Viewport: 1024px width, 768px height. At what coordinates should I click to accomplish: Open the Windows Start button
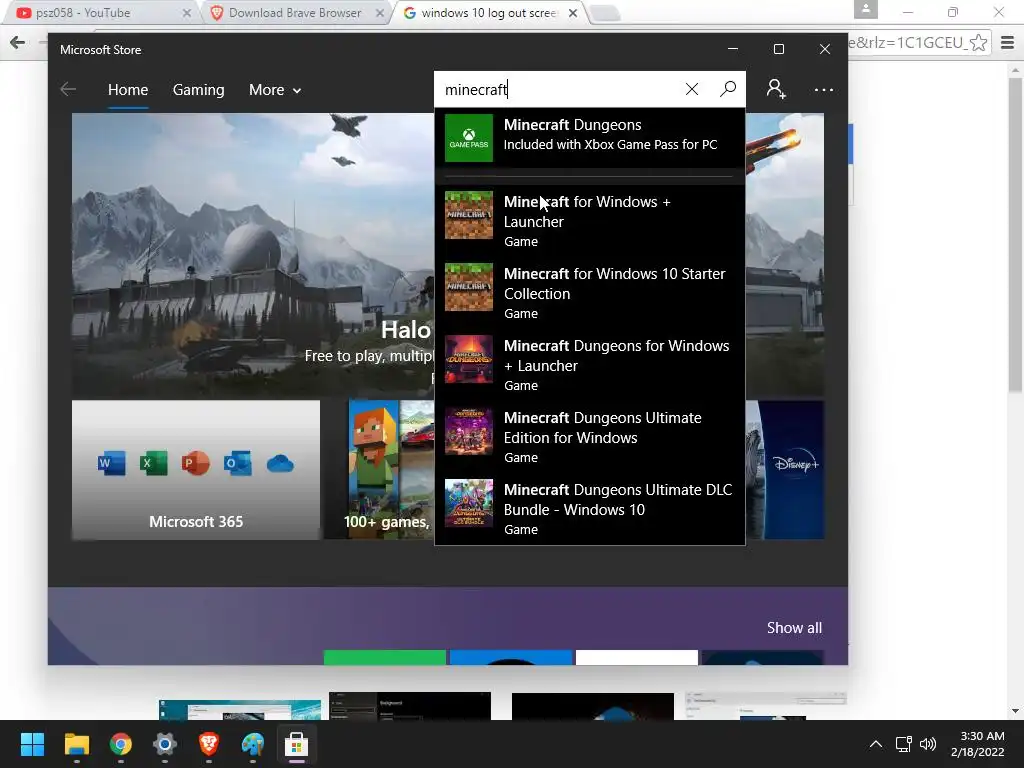(32, 744)
